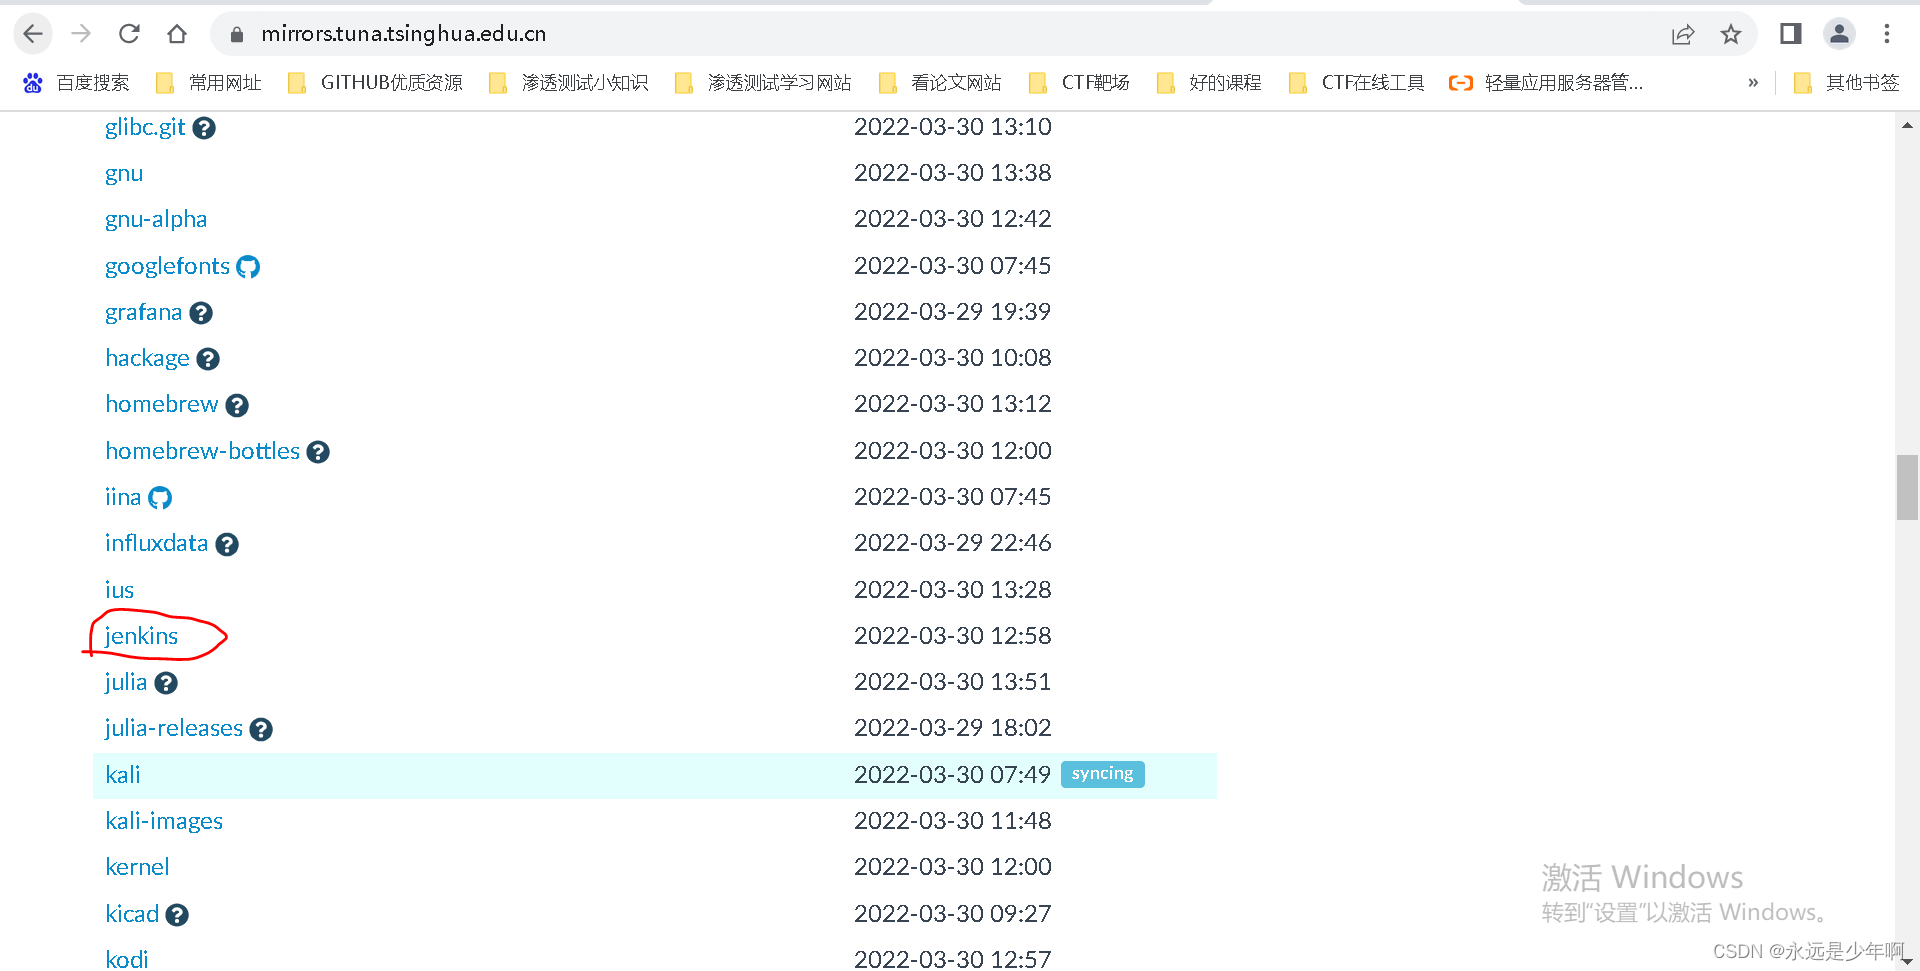The image size is (1920, 971).
Task: Click the help icon next to hackage
Action: click(x=208, y=359)
